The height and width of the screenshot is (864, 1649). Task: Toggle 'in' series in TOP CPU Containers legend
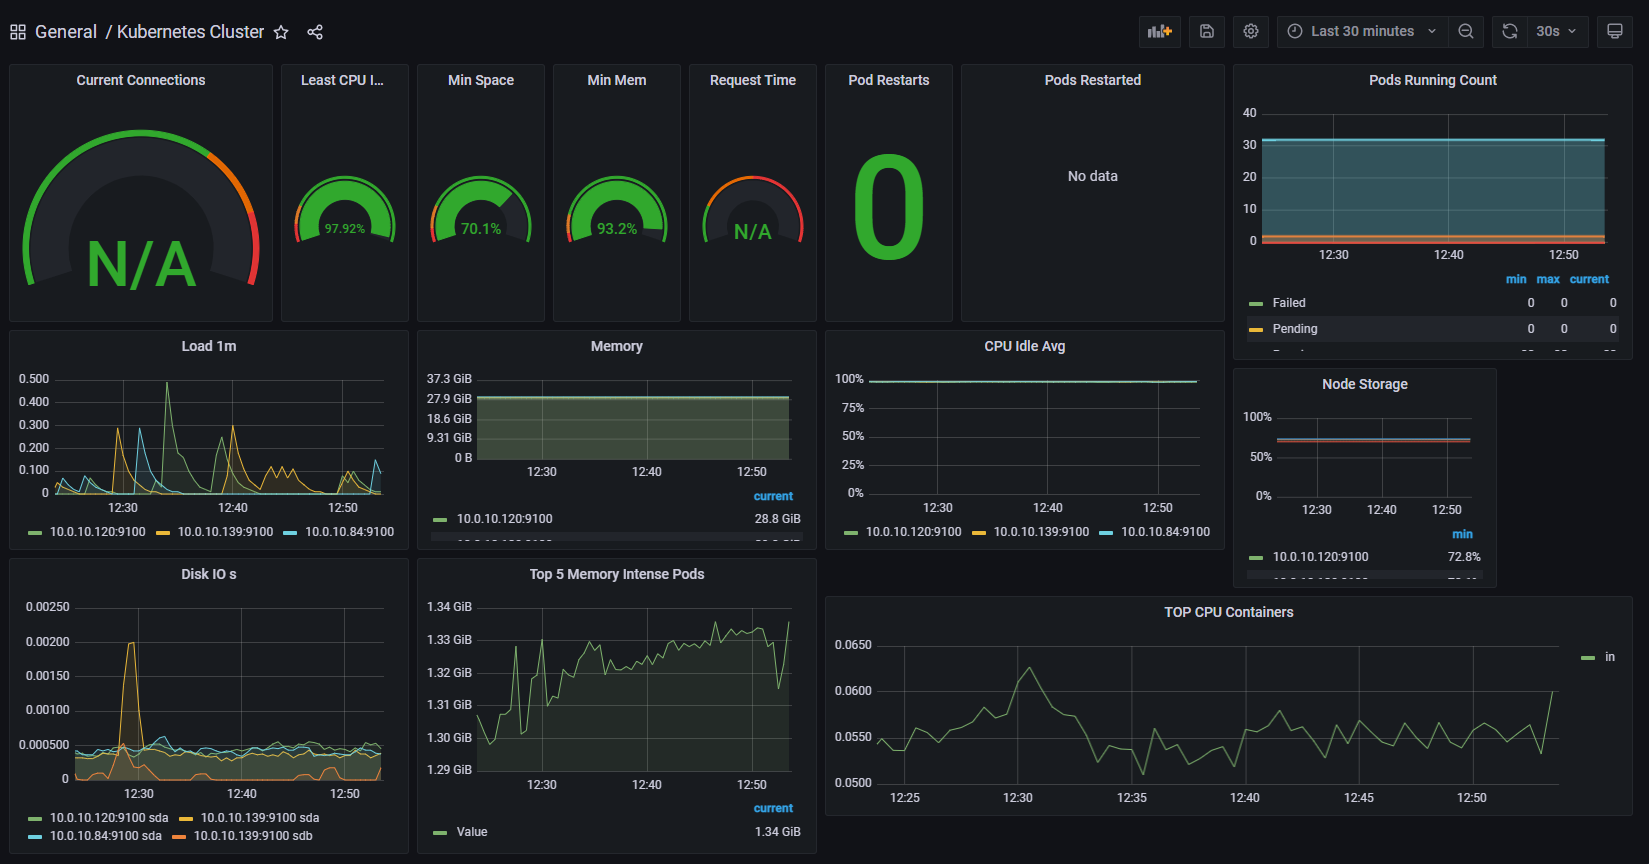pyautogui.click(x=1610, y=657)
